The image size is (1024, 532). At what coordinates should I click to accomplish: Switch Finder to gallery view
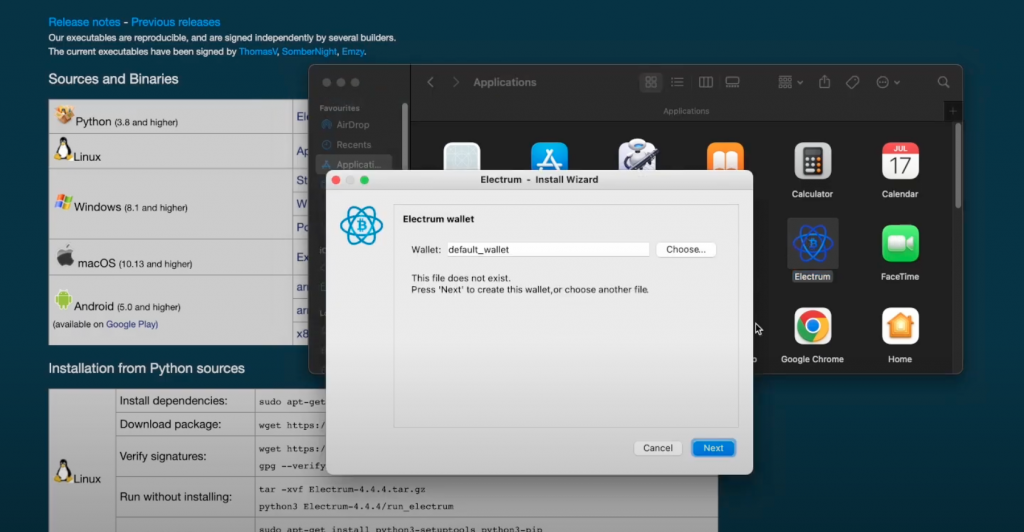point(733,82)
